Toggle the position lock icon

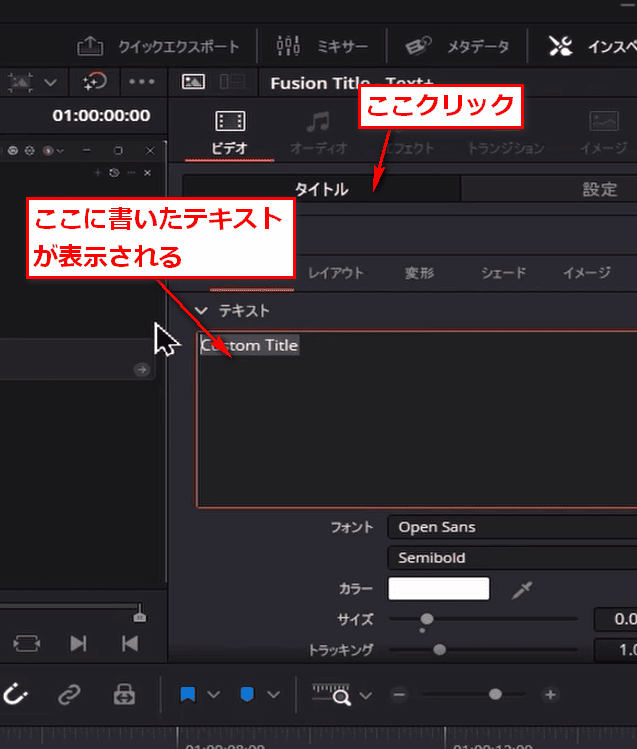[124, 694]
